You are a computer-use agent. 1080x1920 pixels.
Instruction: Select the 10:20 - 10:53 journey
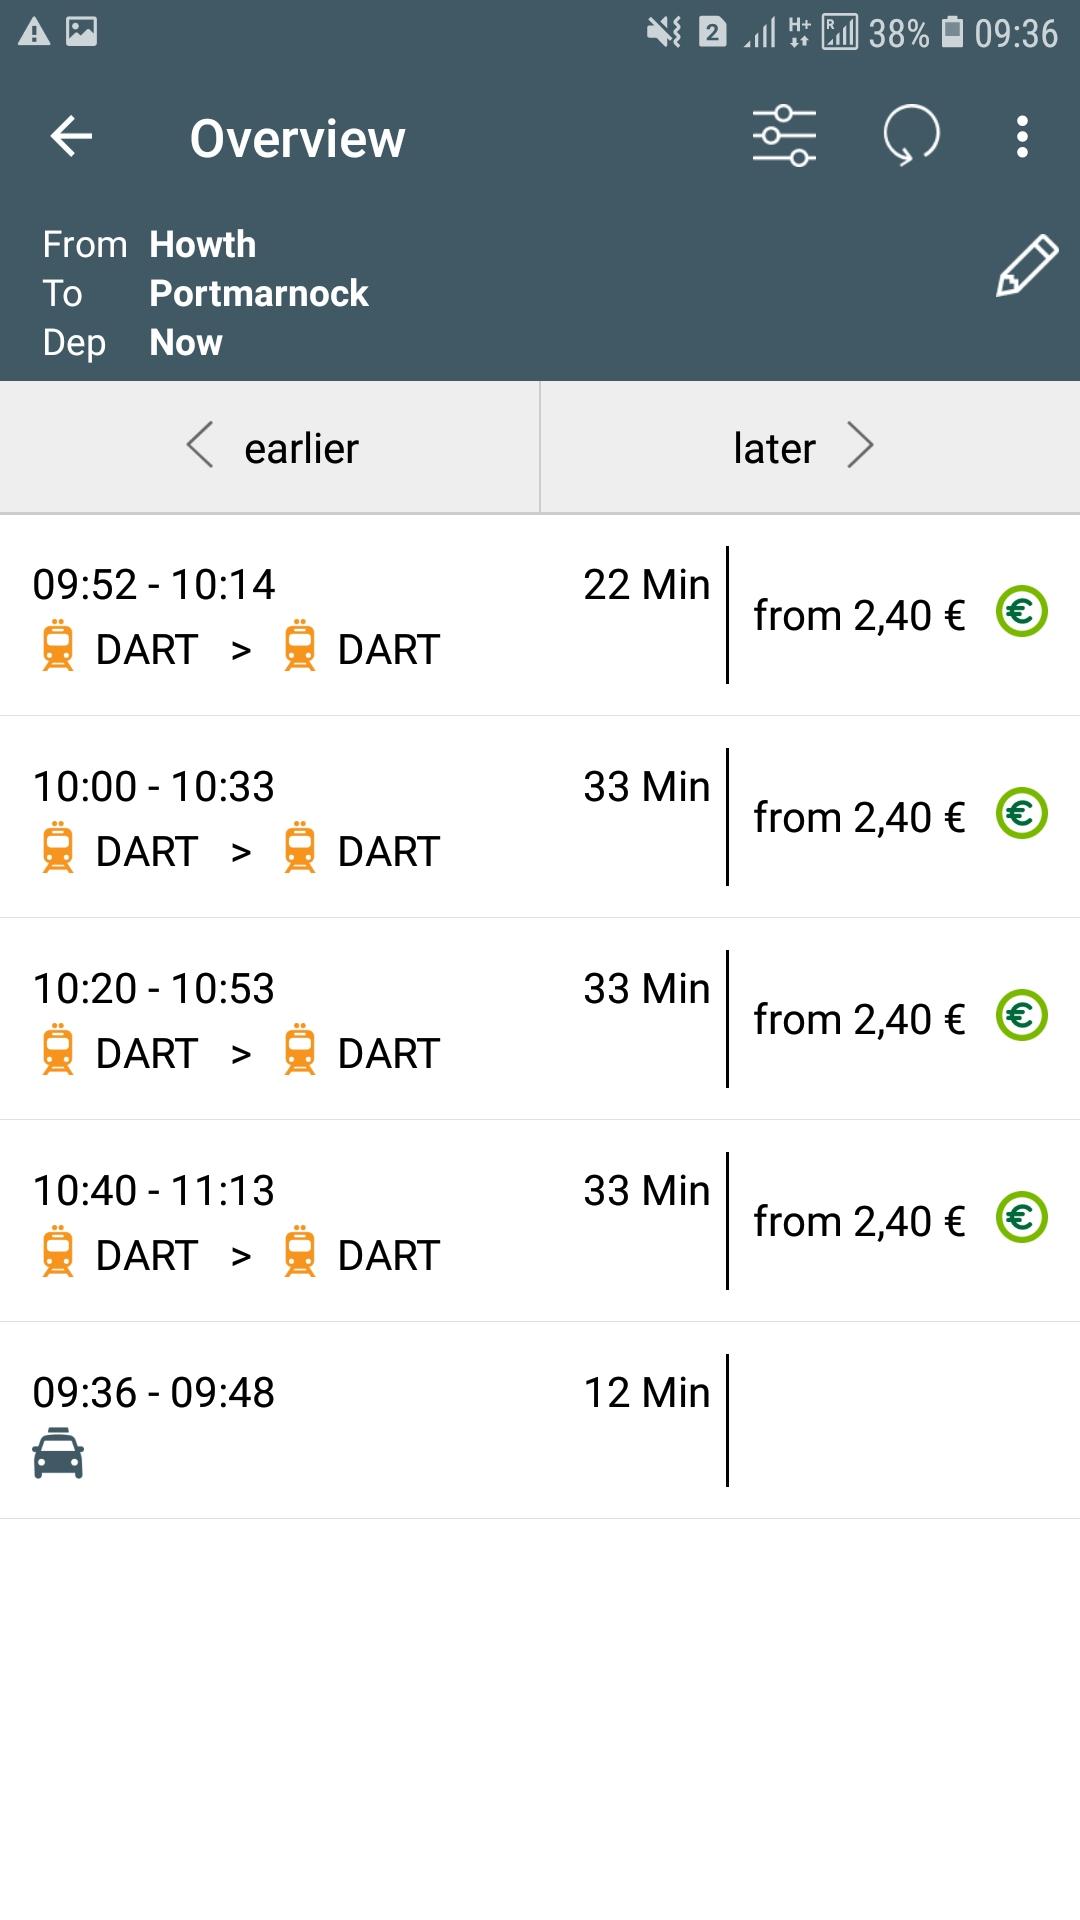coord(360,1019)
